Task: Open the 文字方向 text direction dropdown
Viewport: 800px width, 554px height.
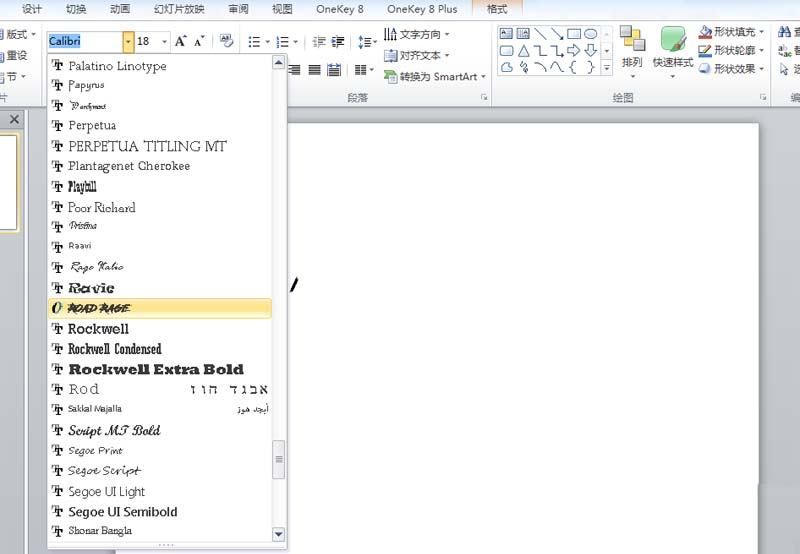Action: coord(417,35)
